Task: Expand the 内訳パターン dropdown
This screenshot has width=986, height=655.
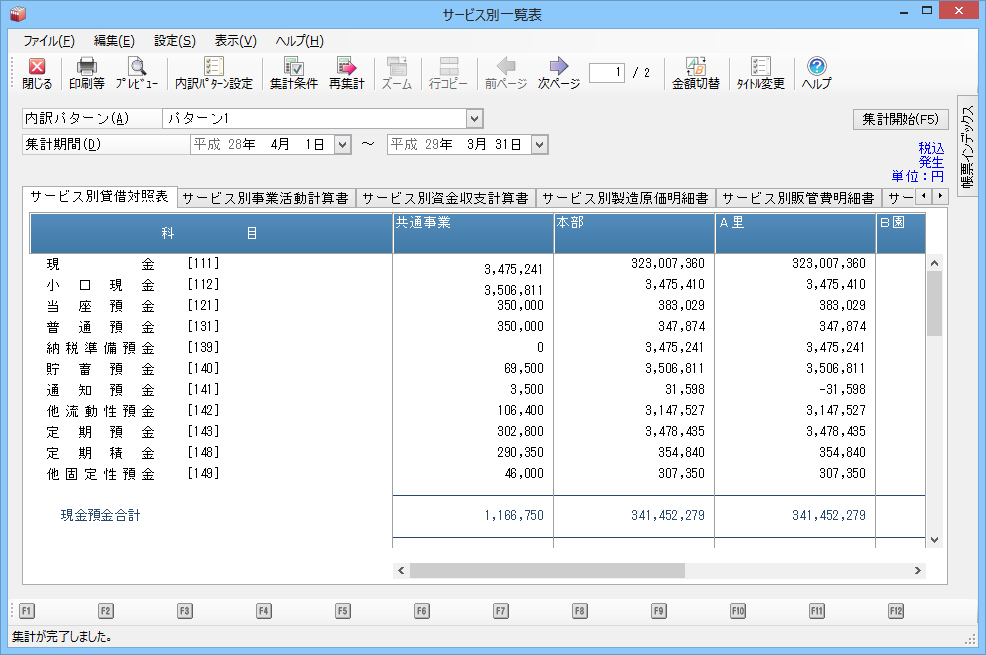Action: pyautogui.click(x=474, y=119)
